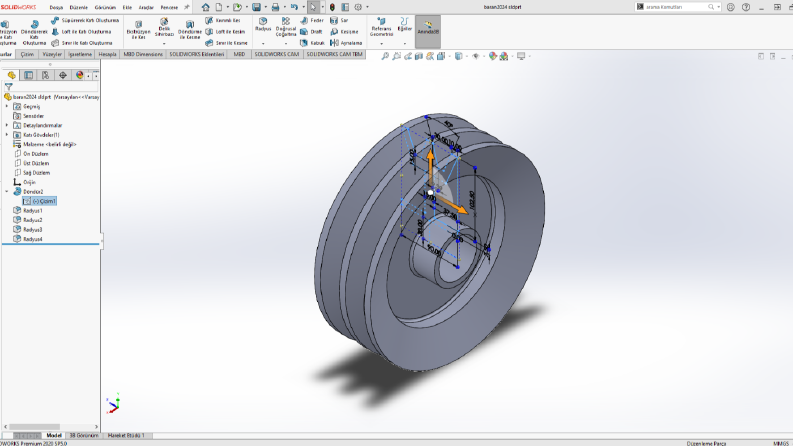Open dropdown arrow under Delik Sihirbazı
The image size is (793, 446).
coord(164,43)
